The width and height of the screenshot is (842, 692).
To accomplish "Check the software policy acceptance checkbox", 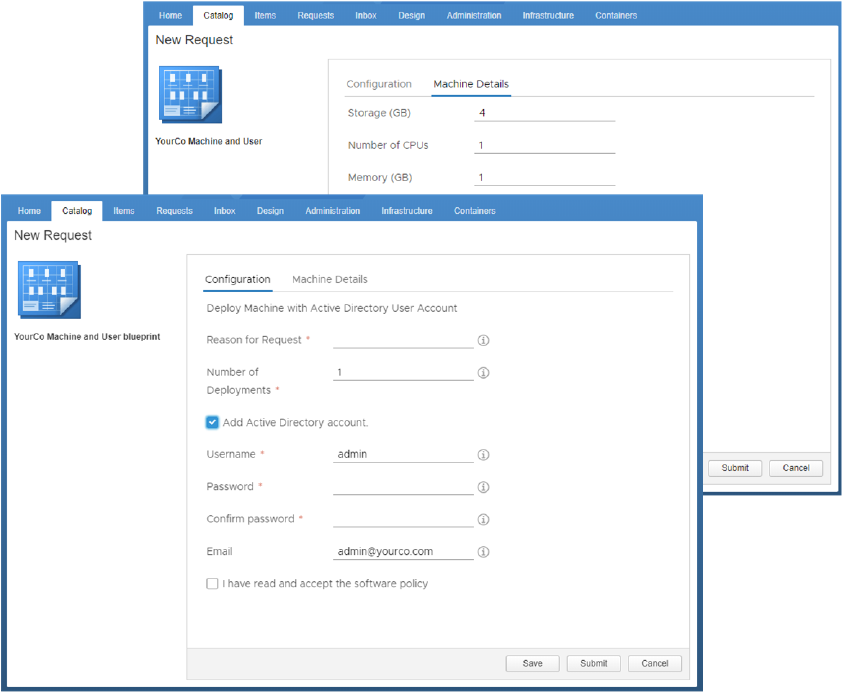I will click(212, 584).
